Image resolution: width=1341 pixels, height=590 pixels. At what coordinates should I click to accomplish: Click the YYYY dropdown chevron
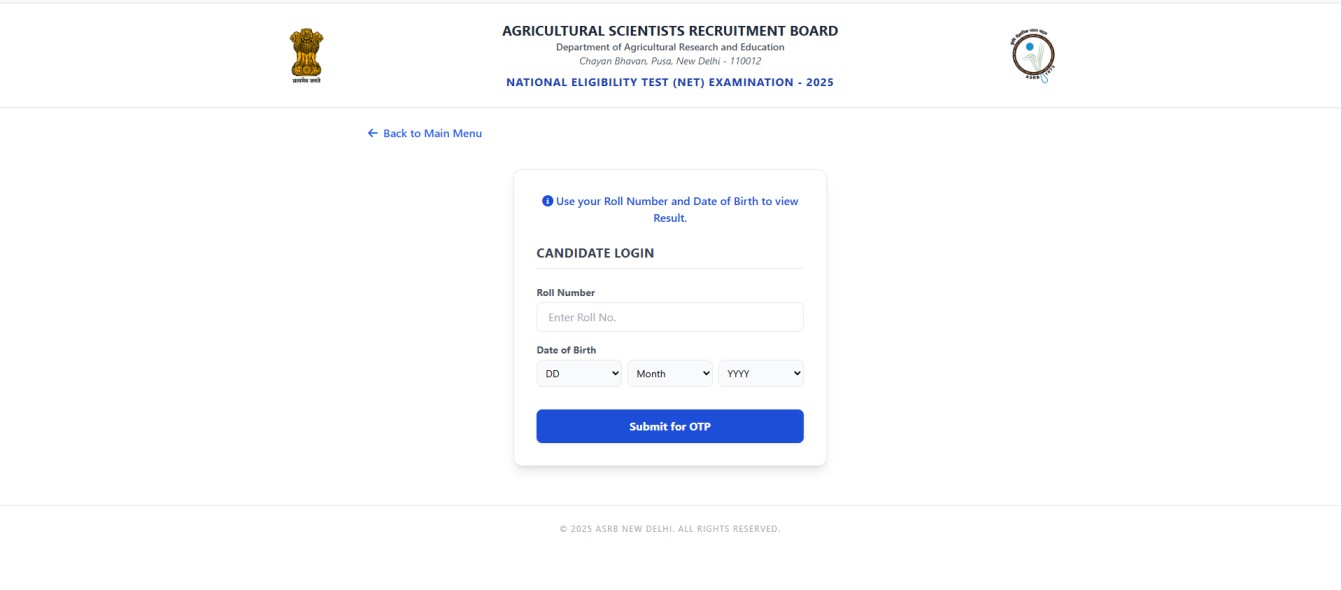(797, 373)
